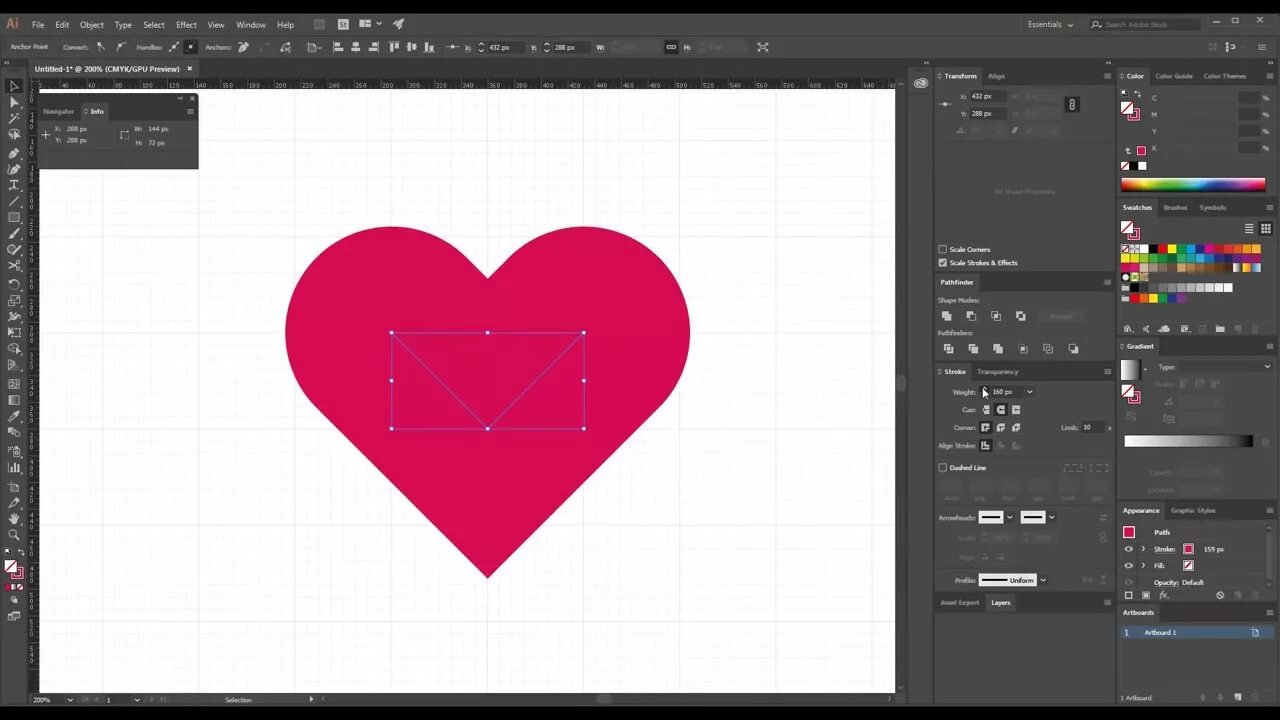Click the gradient preview swatch
This screenshot has height=720, width=1280.
1130,369
